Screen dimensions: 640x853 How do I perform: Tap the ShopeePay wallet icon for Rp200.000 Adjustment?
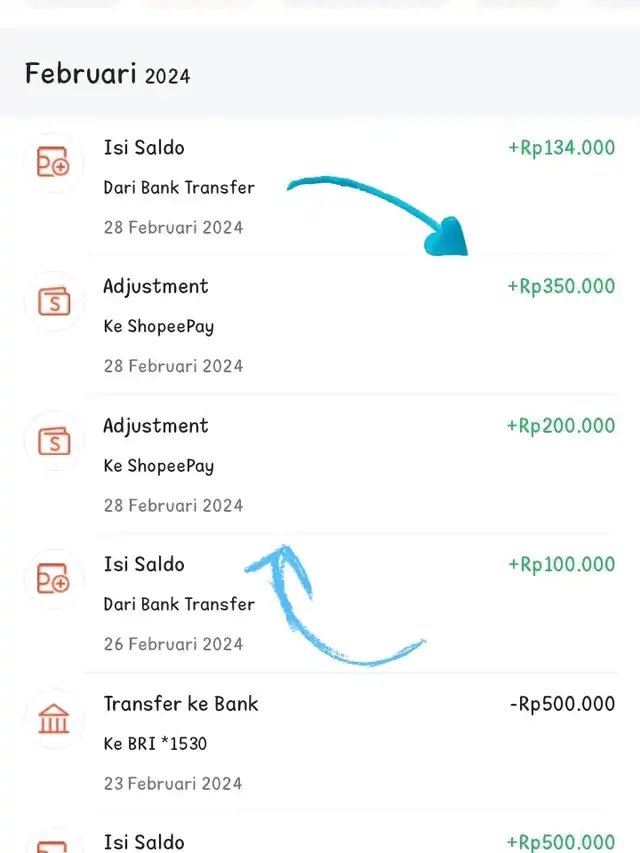(x=54, y=440)
